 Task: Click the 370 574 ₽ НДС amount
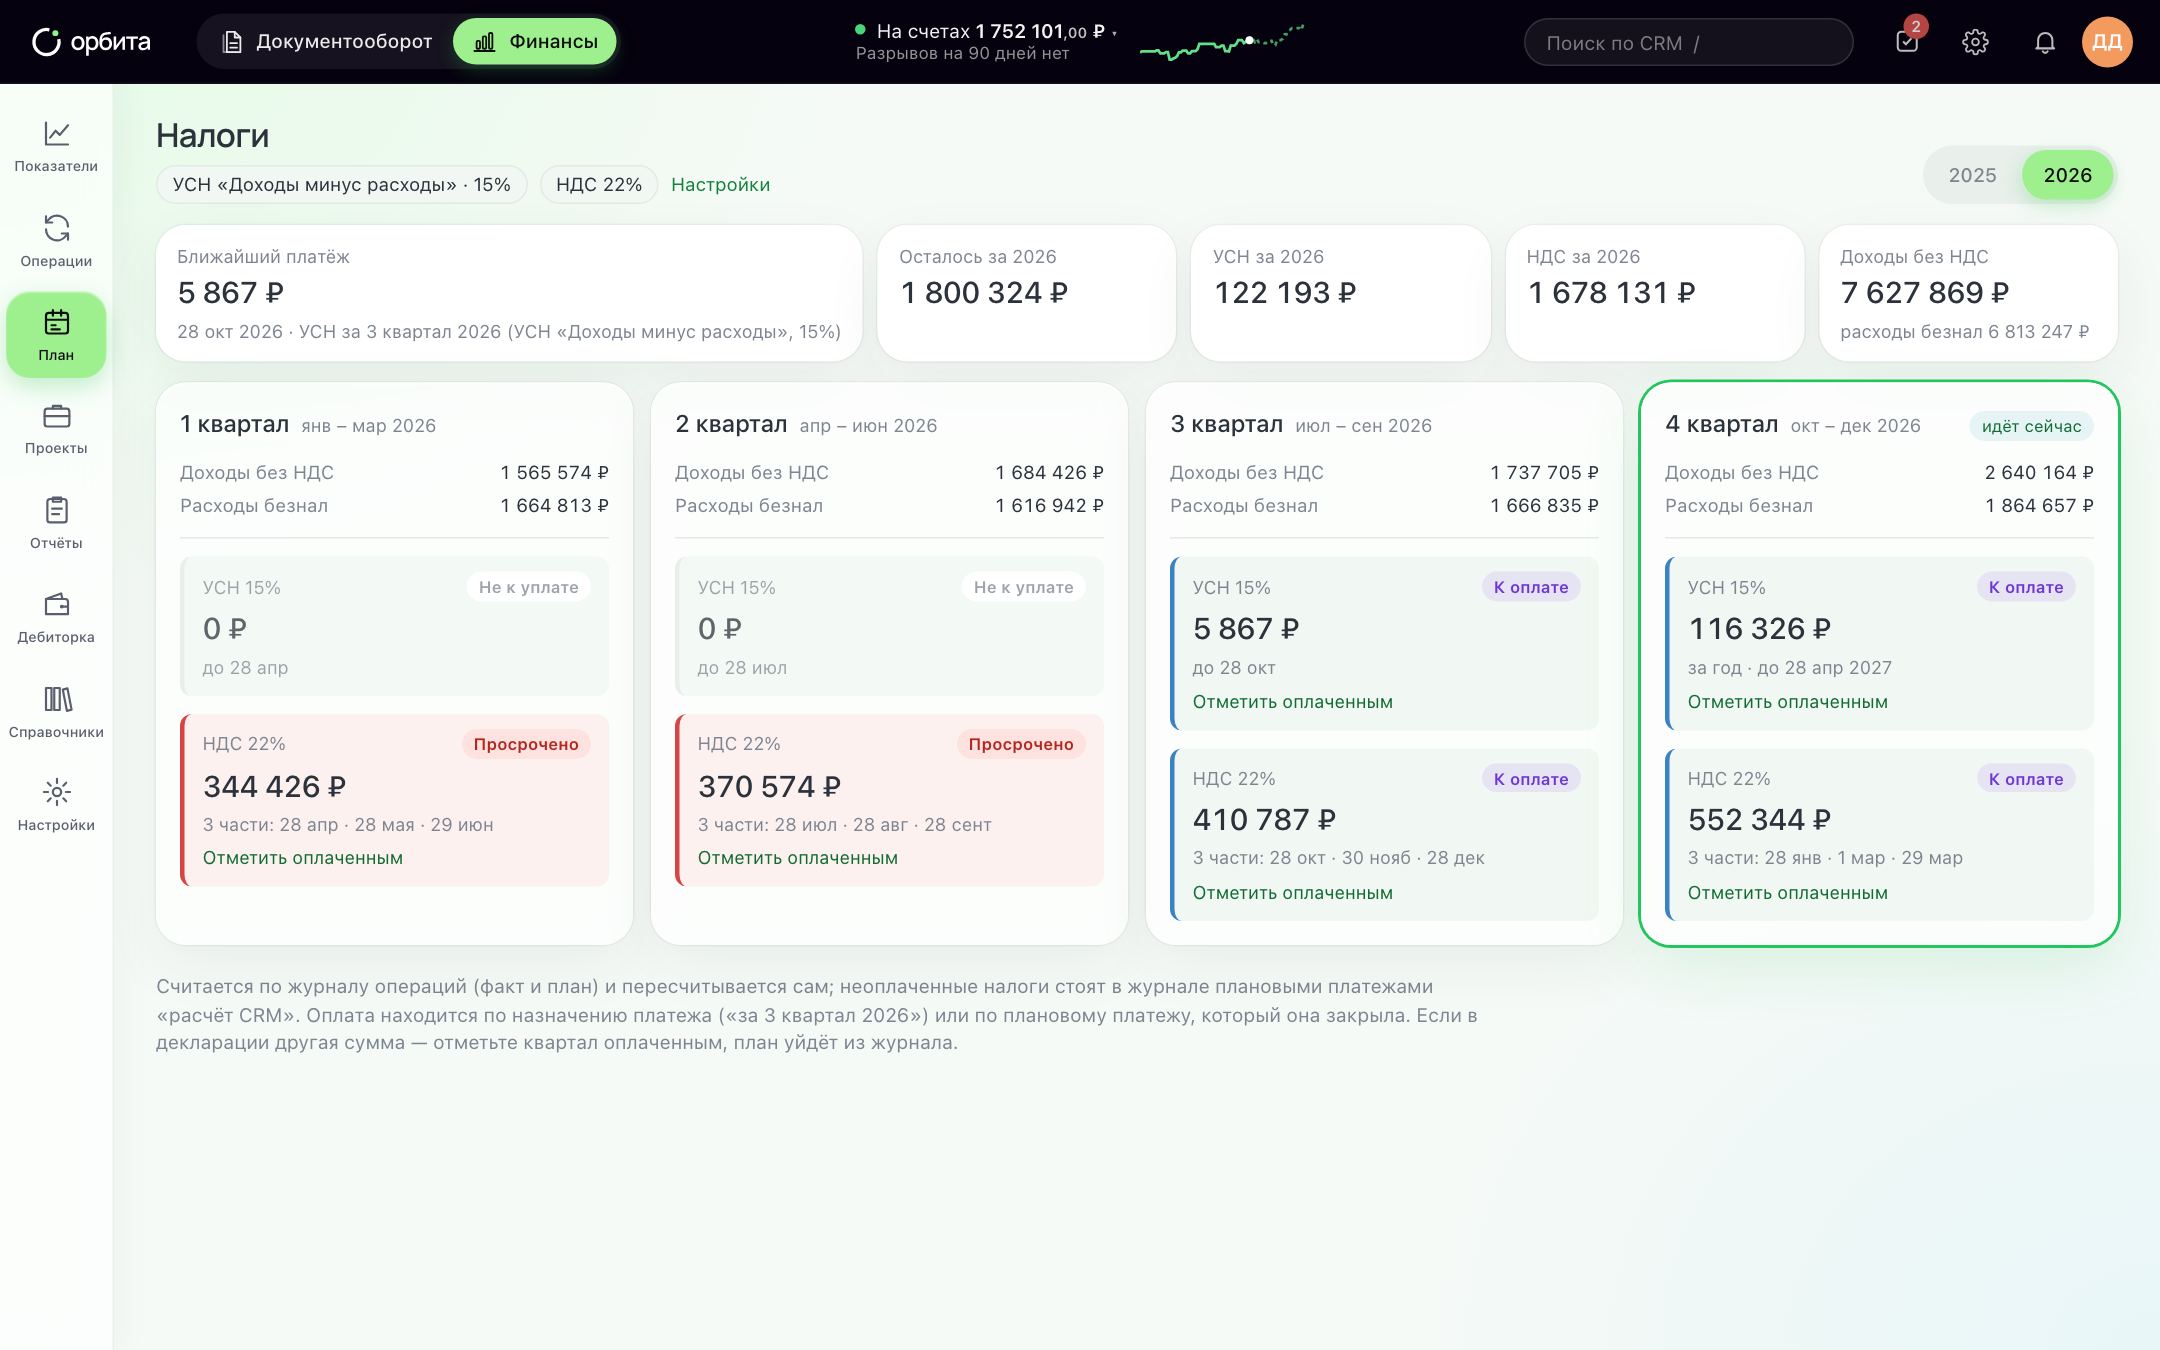click(x=769, y=787)
